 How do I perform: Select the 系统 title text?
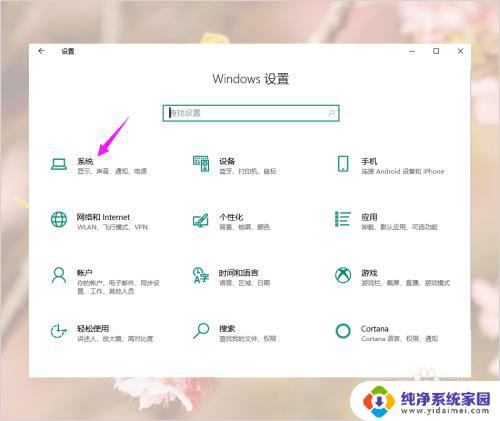click(x=85, y=161)
